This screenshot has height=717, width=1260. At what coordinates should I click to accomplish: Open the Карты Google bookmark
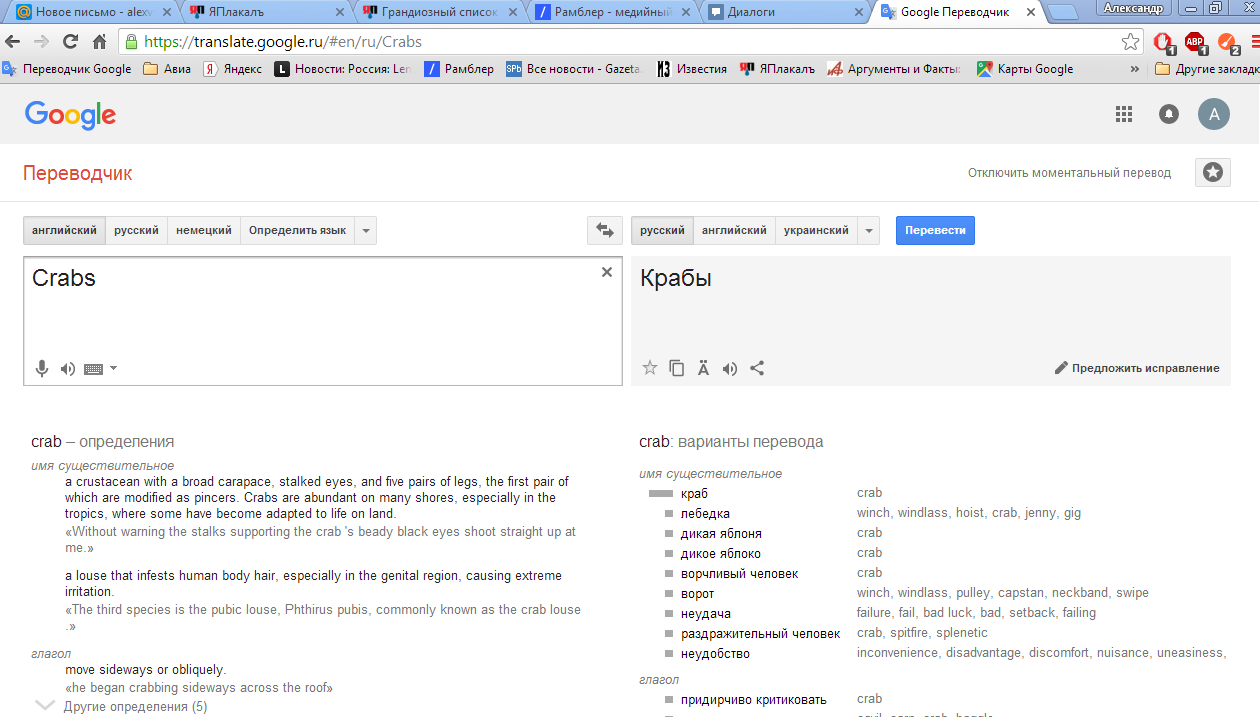click(1025, 69)
